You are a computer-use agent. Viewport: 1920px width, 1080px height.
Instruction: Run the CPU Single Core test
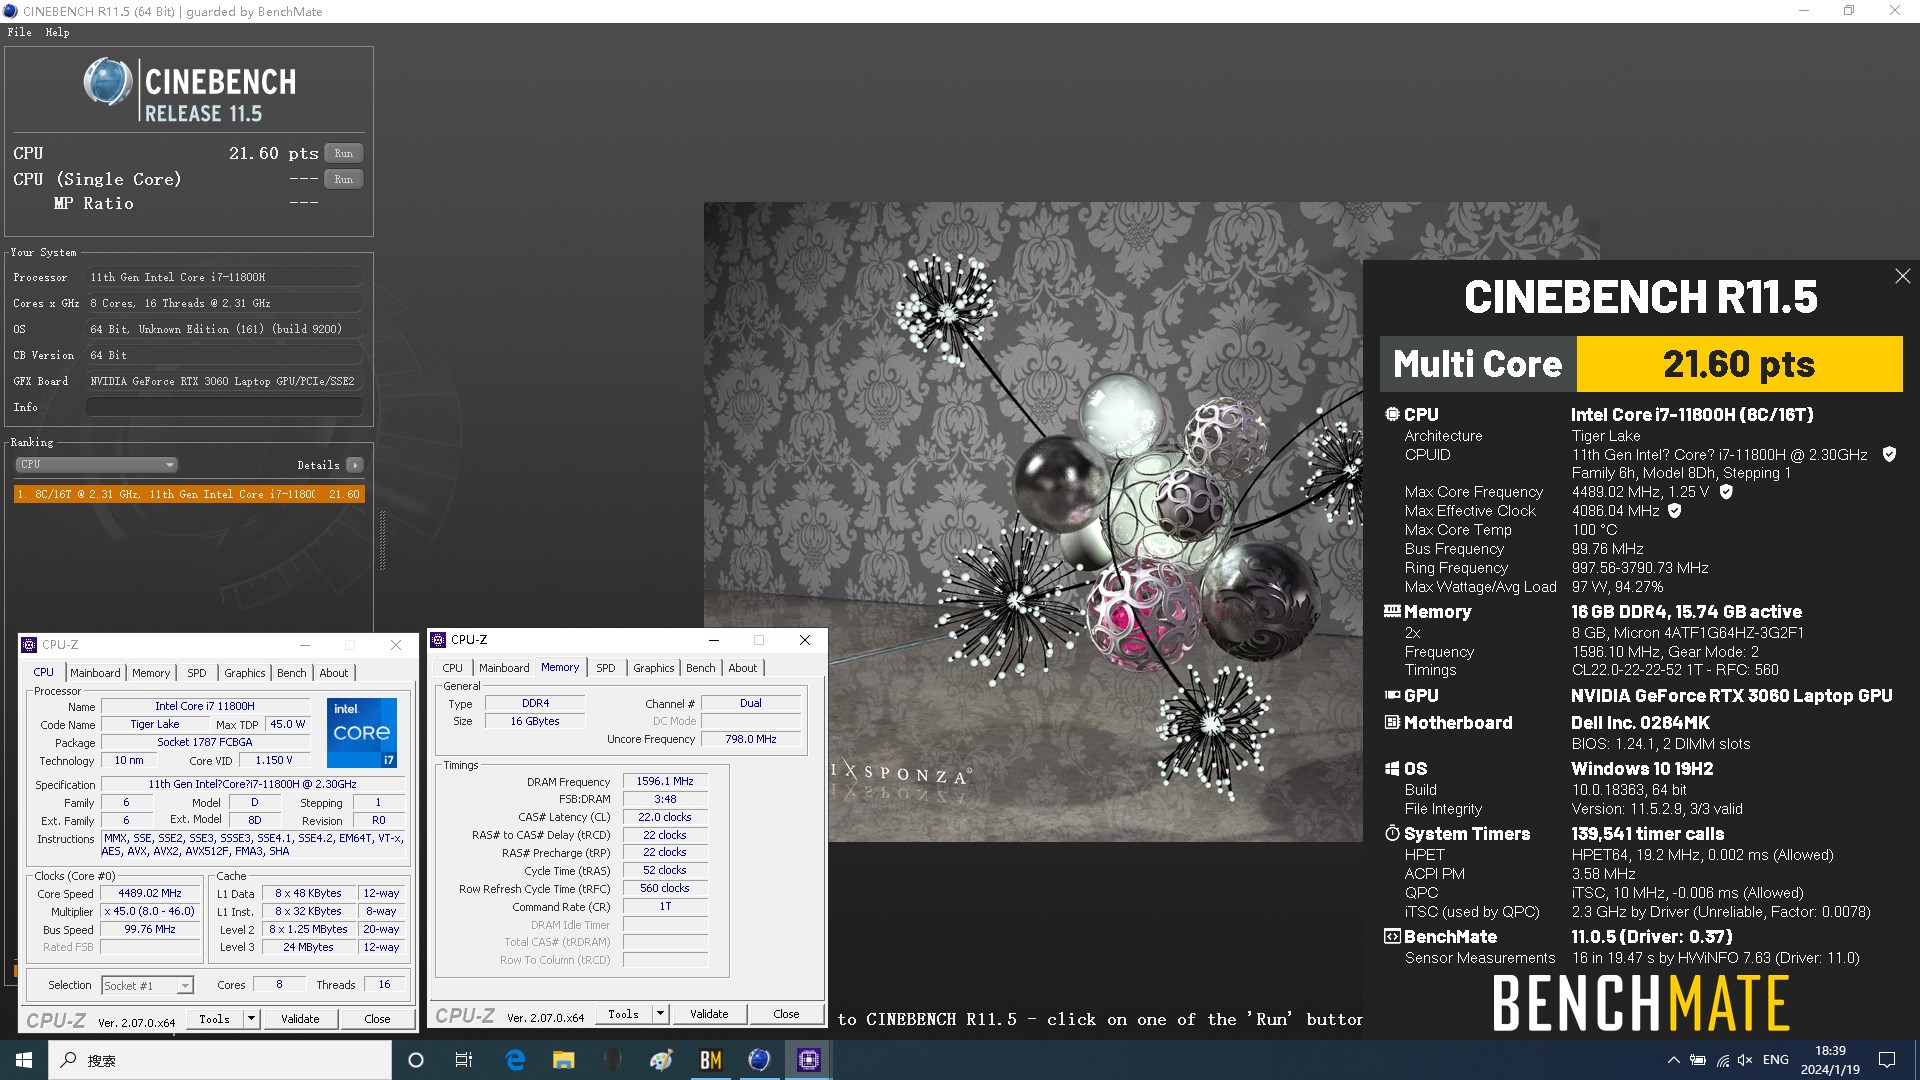pos(344,179)
